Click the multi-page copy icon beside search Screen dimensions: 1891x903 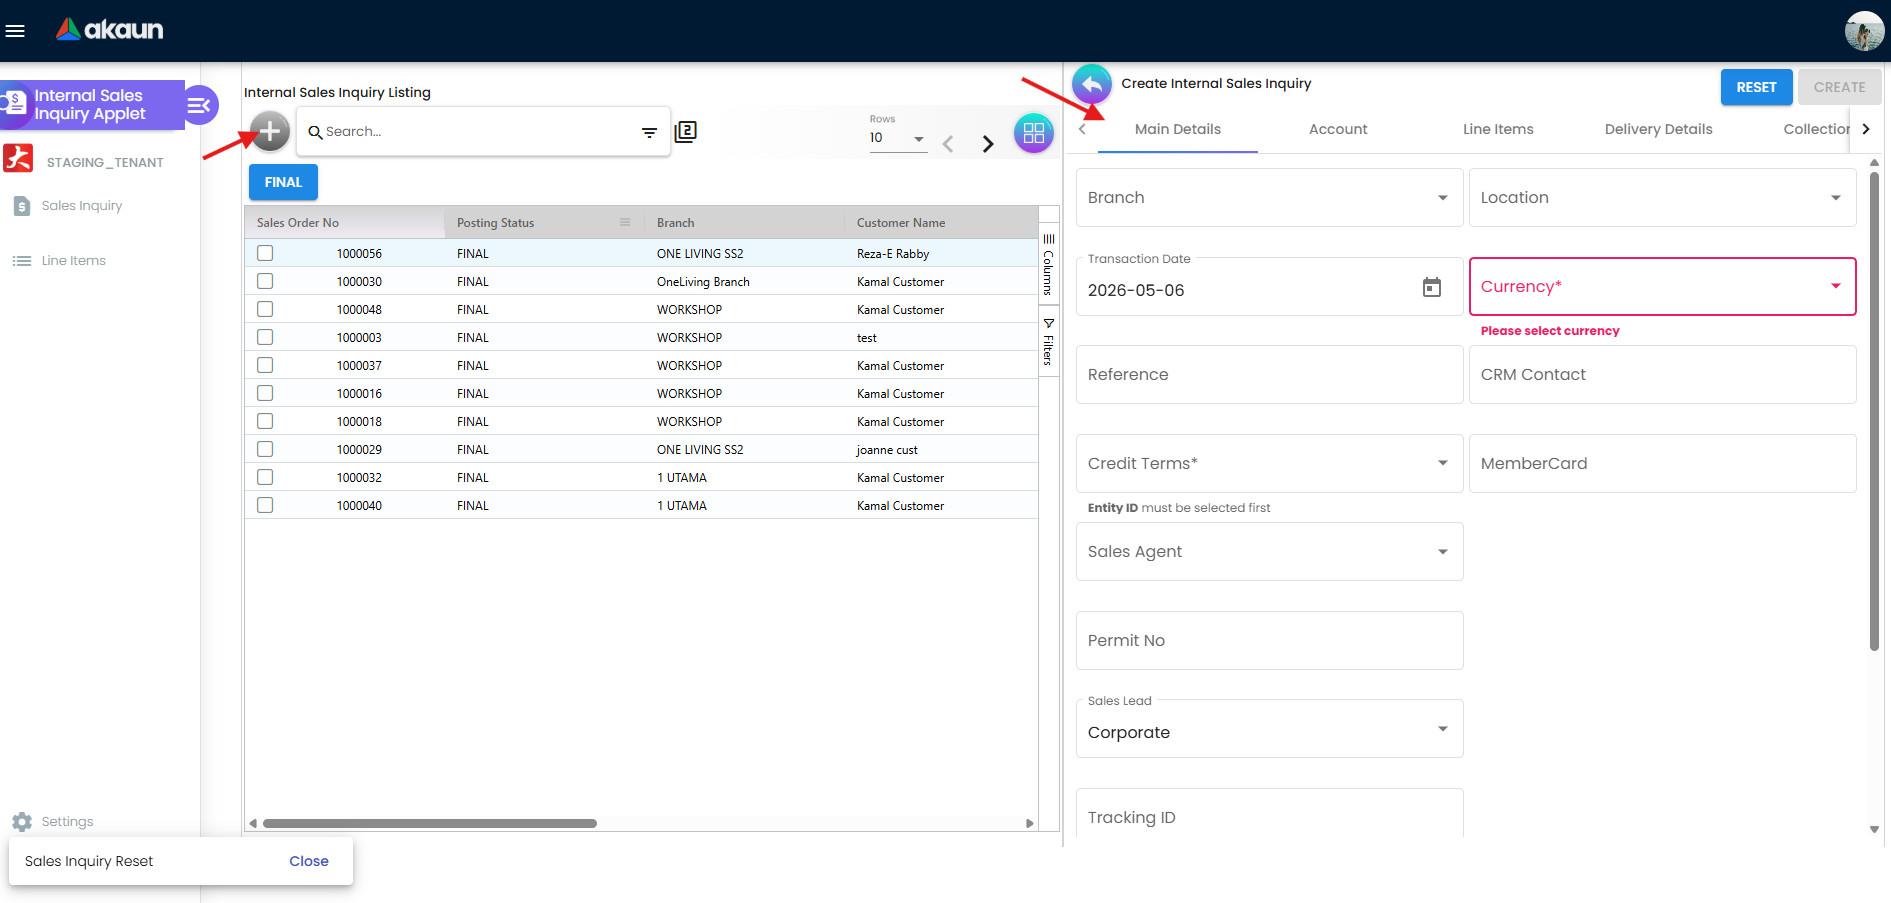point(686,131)
